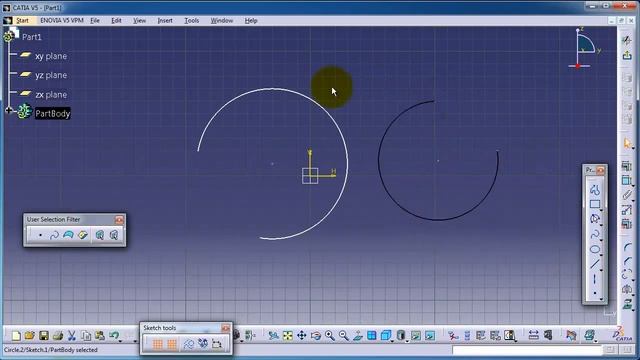The width and height of the screenshot is (640, 360).
Task: Toggle Geometrical Constraints in Sketch tools
Action: click(x=203, y=344)
